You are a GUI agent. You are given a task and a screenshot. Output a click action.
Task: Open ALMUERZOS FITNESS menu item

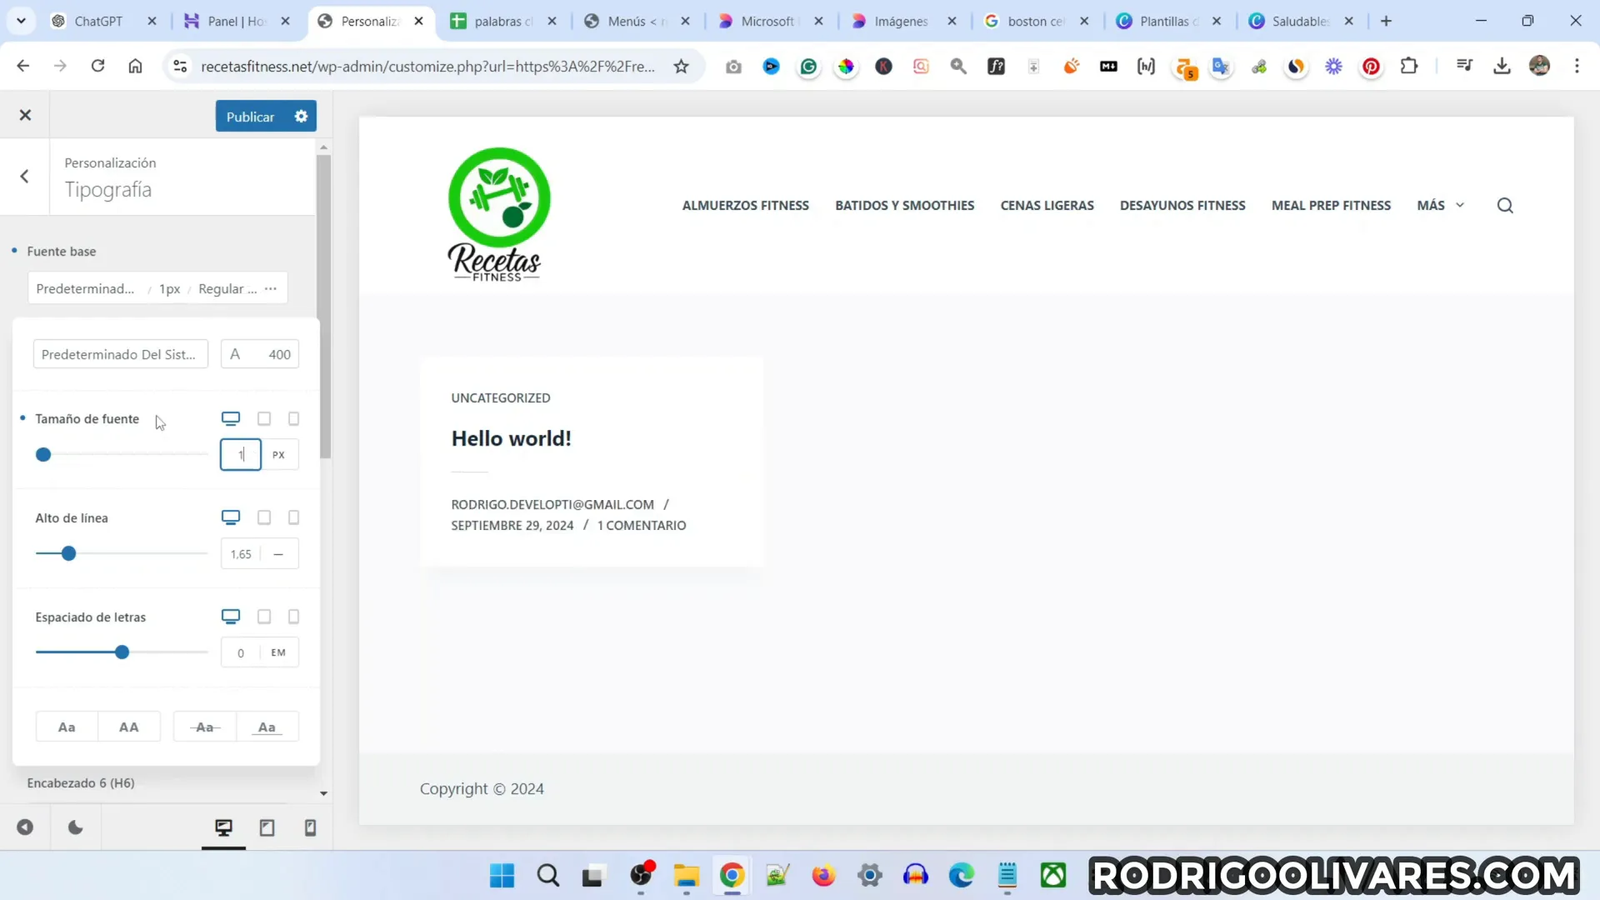pos(745,205)
